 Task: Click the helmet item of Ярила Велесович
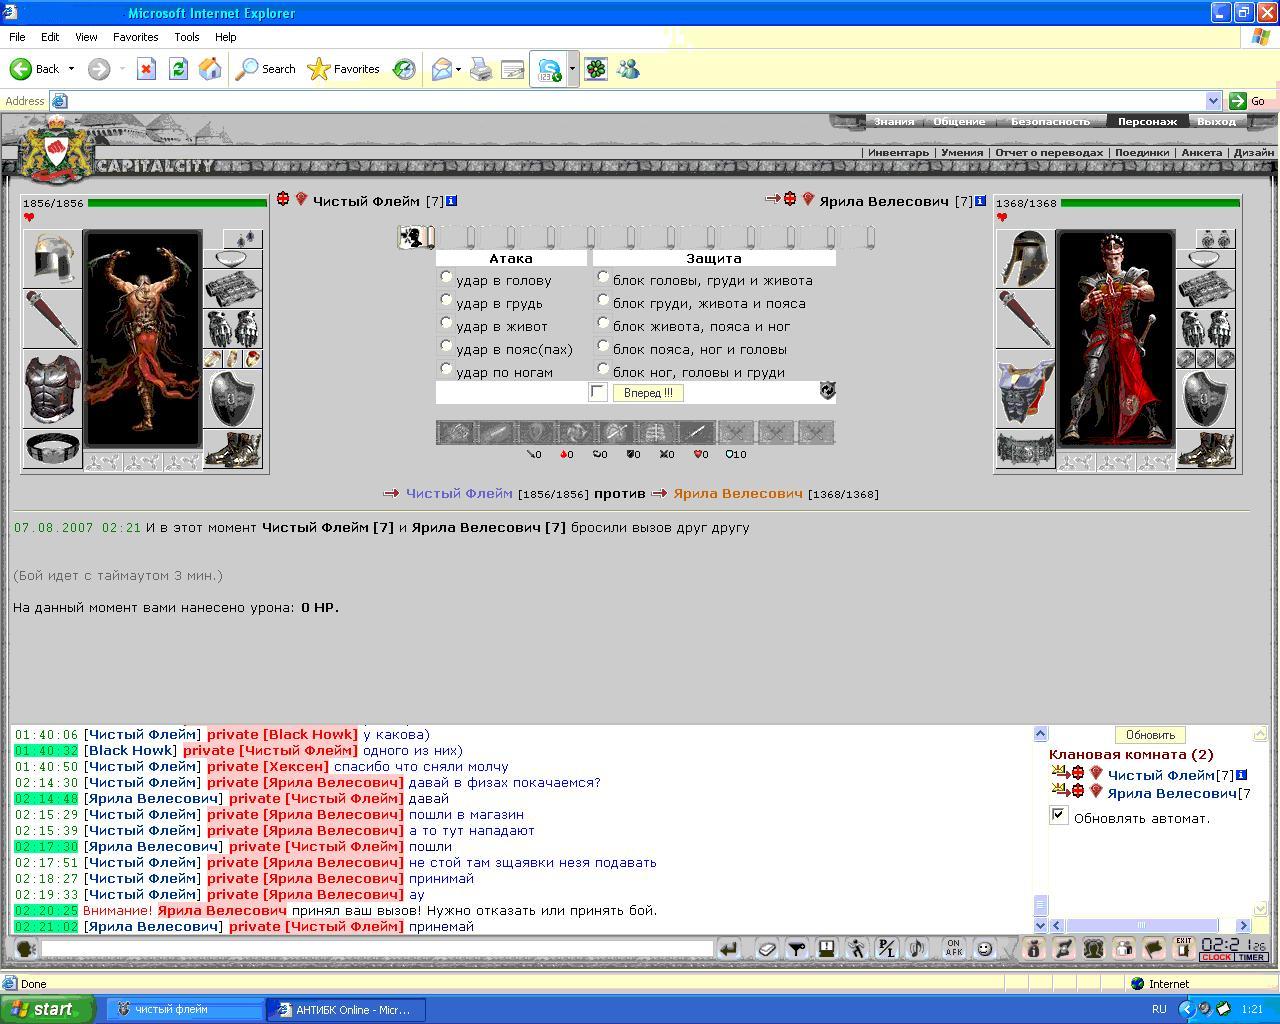[x=1025, y=259]
